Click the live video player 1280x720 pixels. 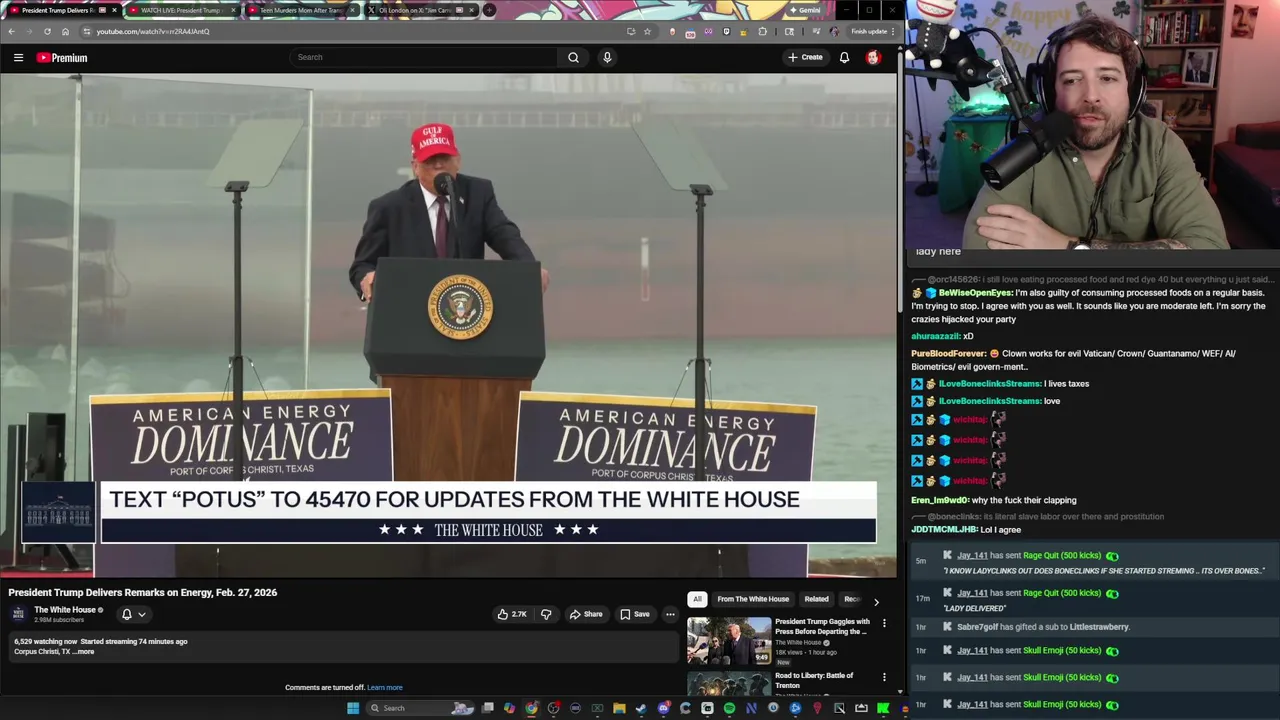point(448,326)
